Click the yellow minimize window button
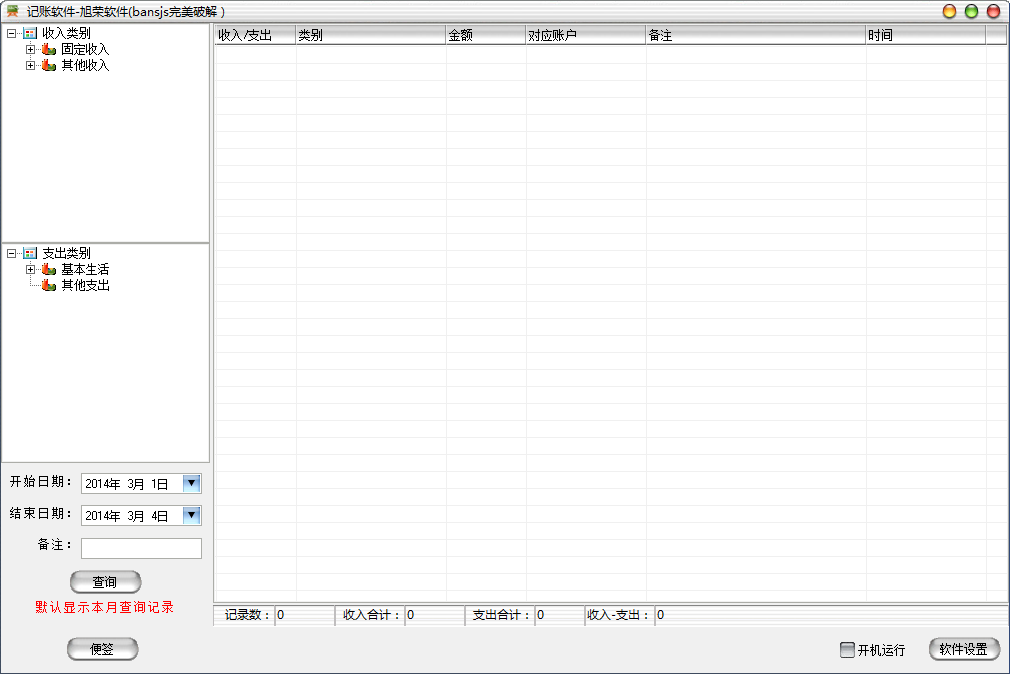This screenshot has height=674, width=1010. 949,12
